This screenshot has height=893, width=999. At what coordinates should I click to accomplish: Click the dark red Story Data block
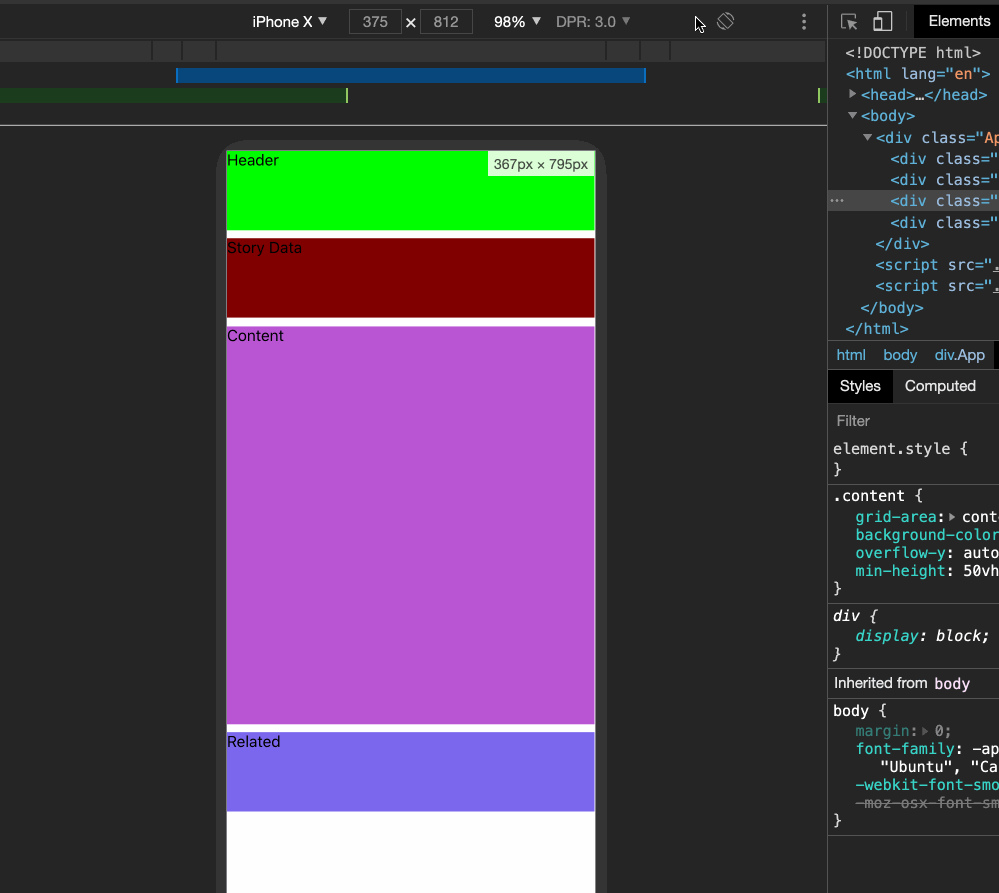click(x=411, y=278)
